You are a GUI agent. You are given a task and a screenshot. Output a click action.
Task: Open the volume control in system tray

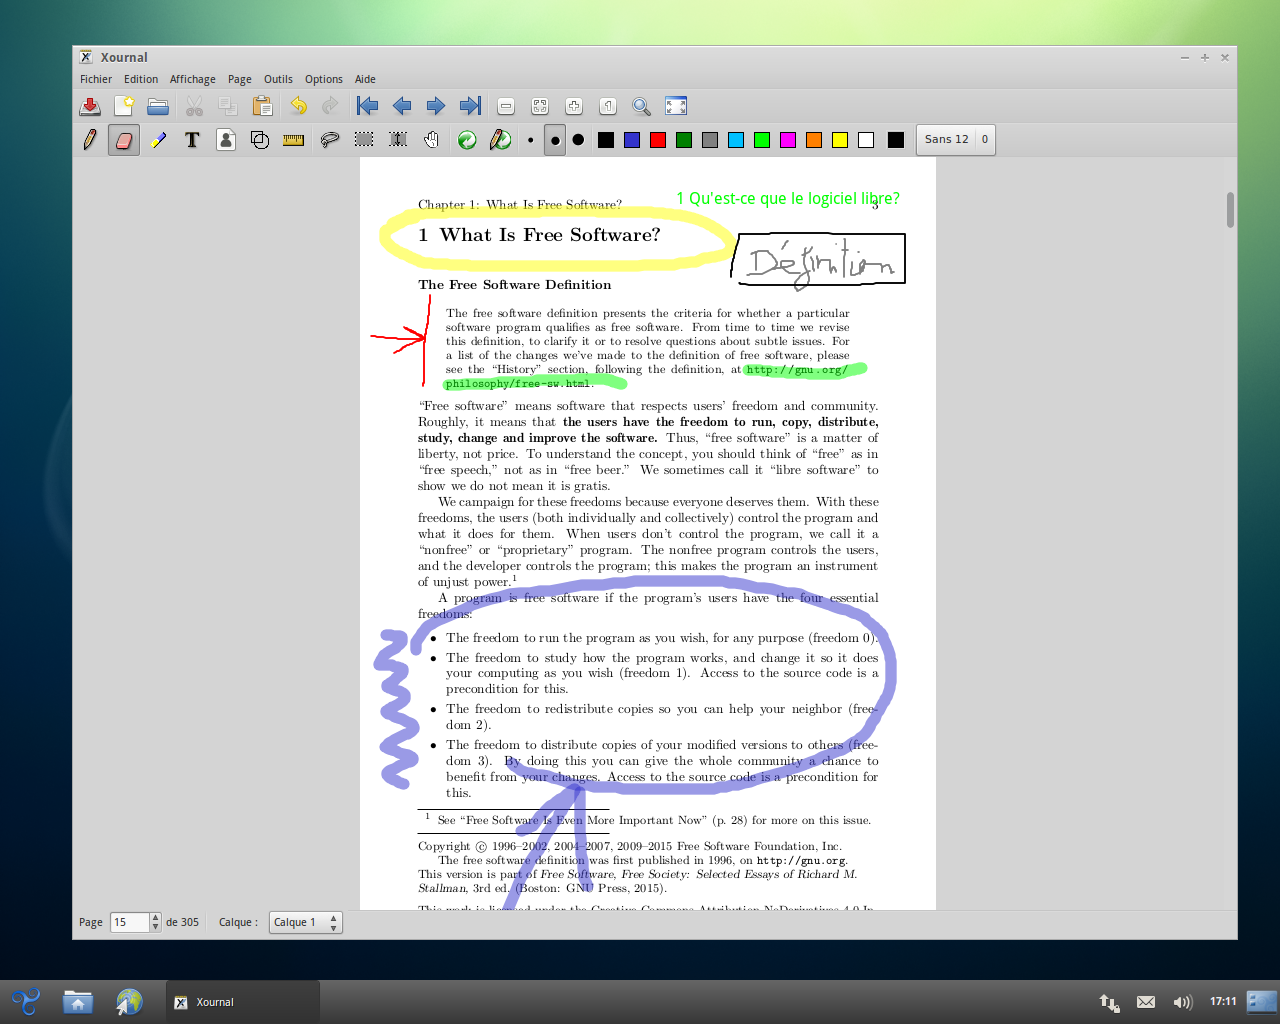(1183, 1002)
